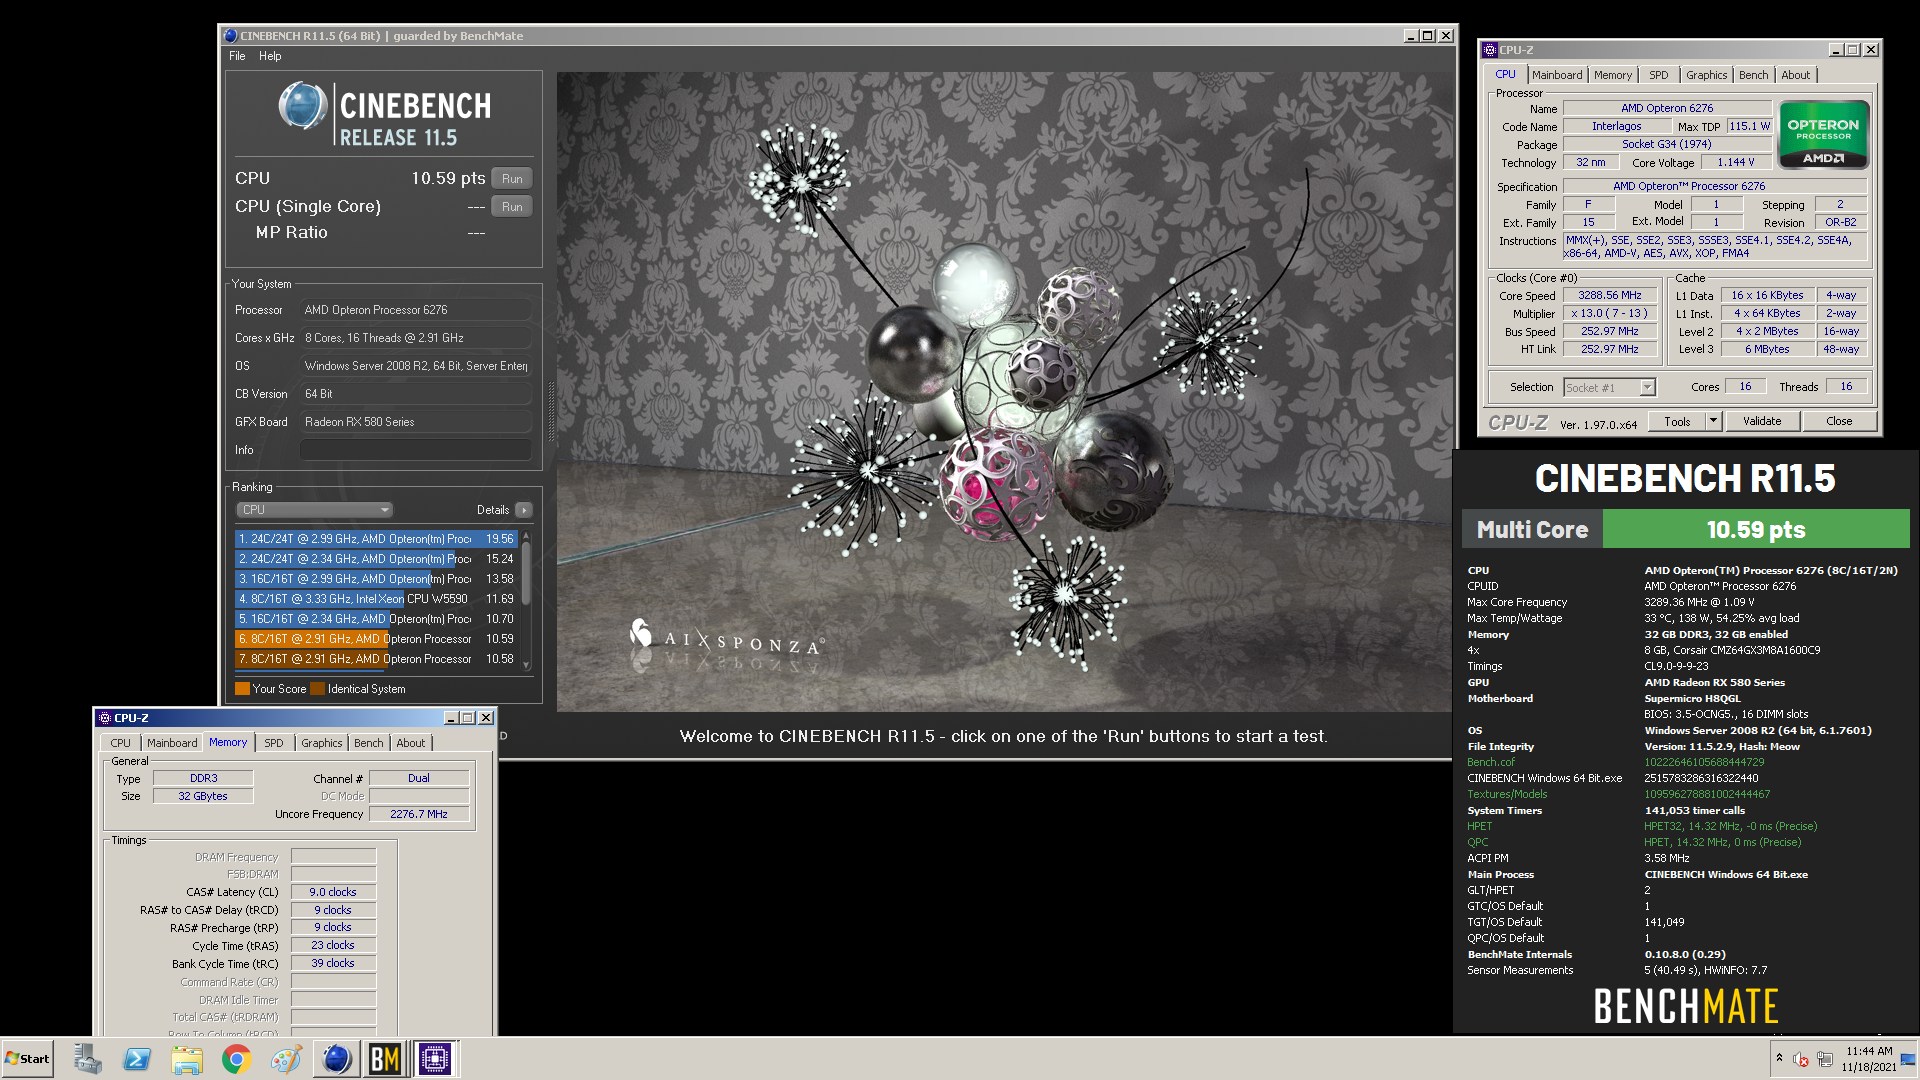Switch to CPU tab in lower CPU-Z window
The height and width of the screenshot is (1080, 1920).
point(121,743)
